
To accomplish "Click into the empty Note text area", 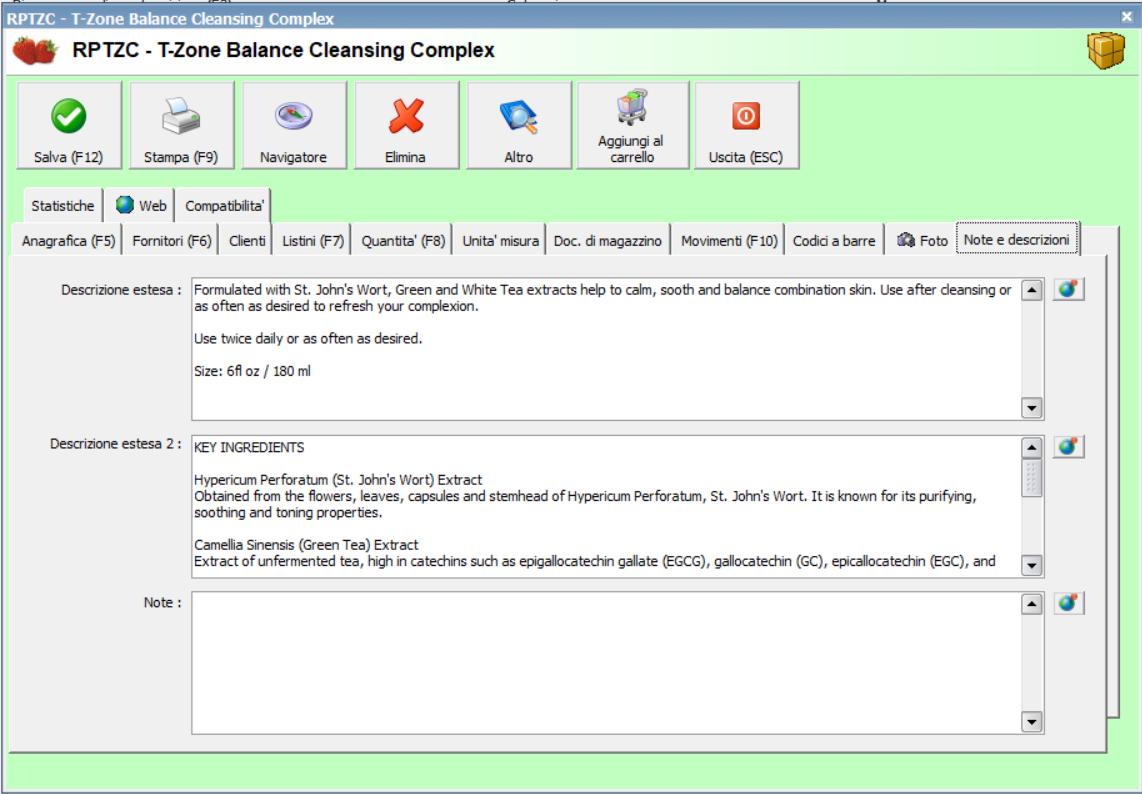I will (607, 663).
